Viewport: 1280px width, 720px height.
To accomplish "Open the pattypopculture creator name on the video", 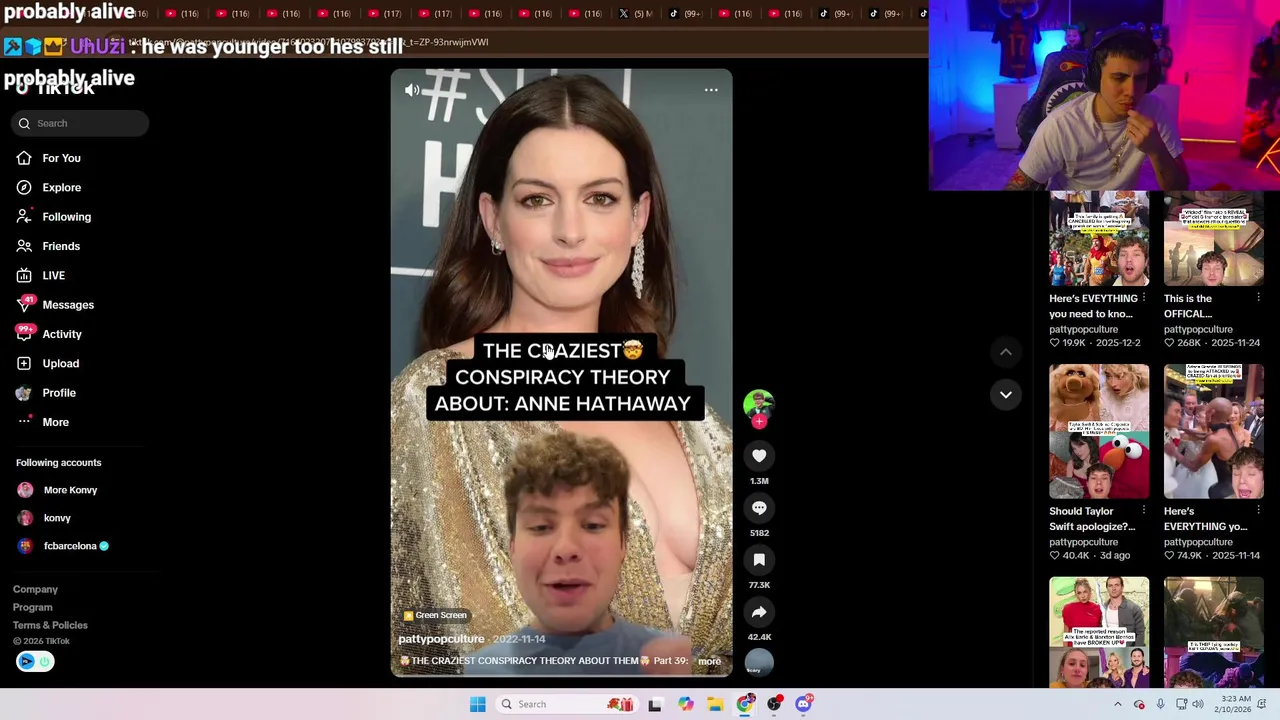I will 441,639.
